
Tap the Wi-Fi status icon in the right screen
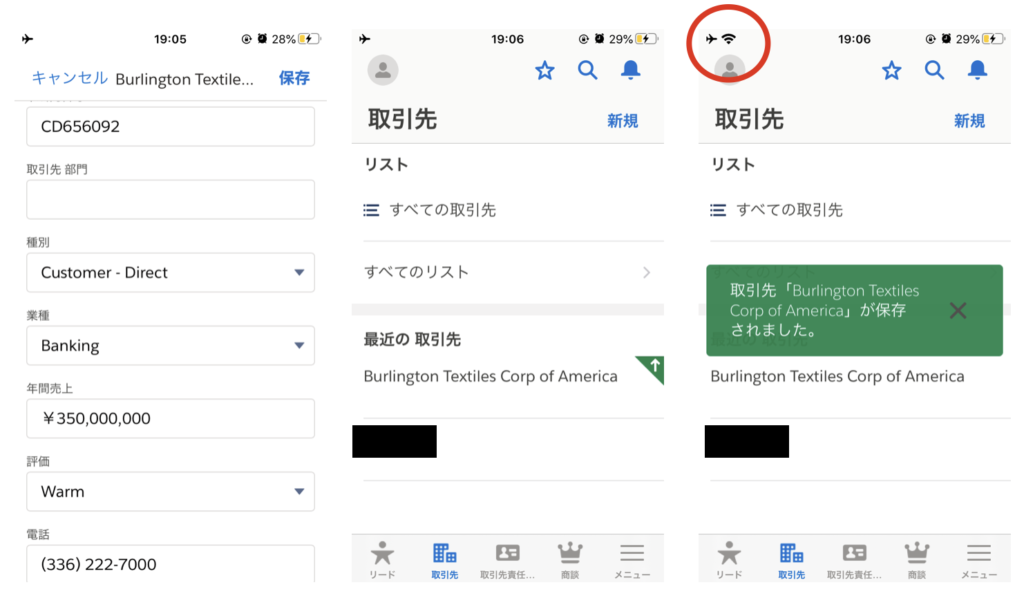click(729, 39)
